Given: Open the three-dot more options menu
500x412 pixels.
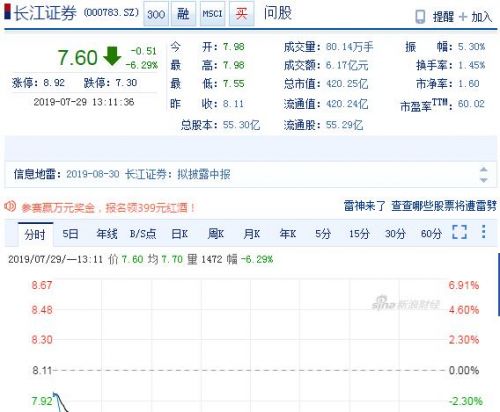Looking at the screenshot, I should click(484, 231).
